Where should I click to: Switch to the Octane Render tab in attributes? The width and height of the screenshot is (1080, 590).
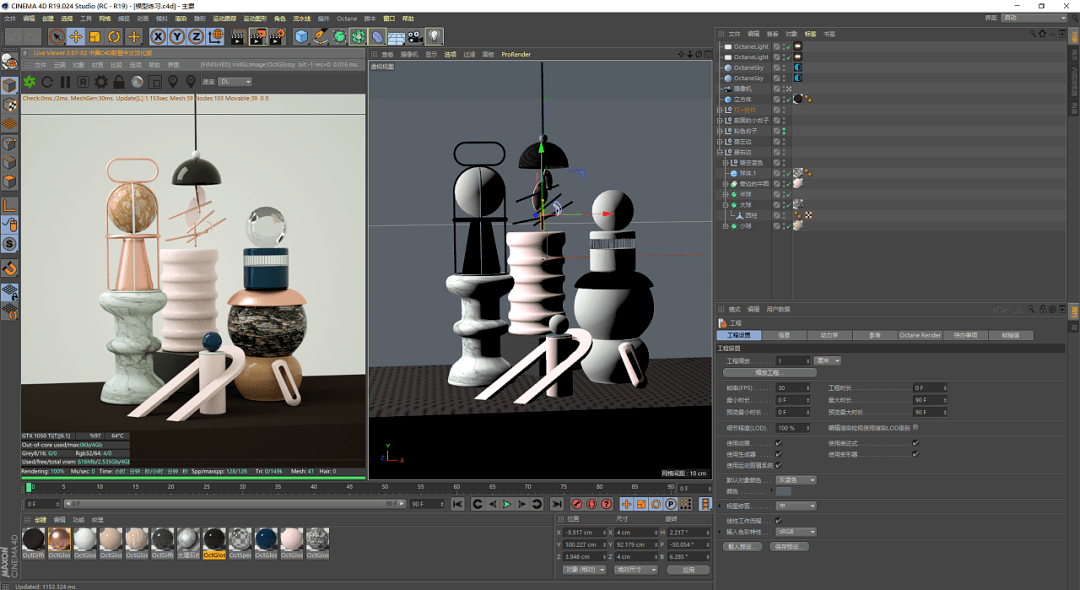tap(920, 335)
